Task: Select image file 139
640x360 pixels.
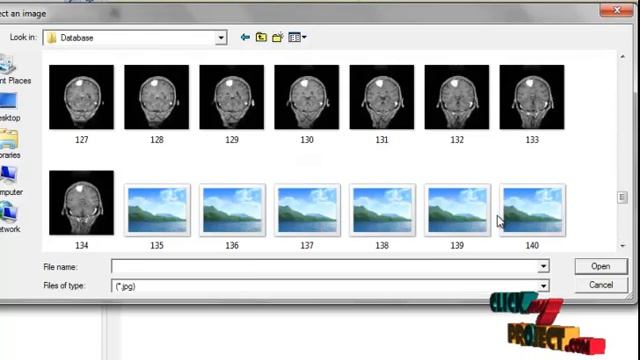Action: click(457, 210)
